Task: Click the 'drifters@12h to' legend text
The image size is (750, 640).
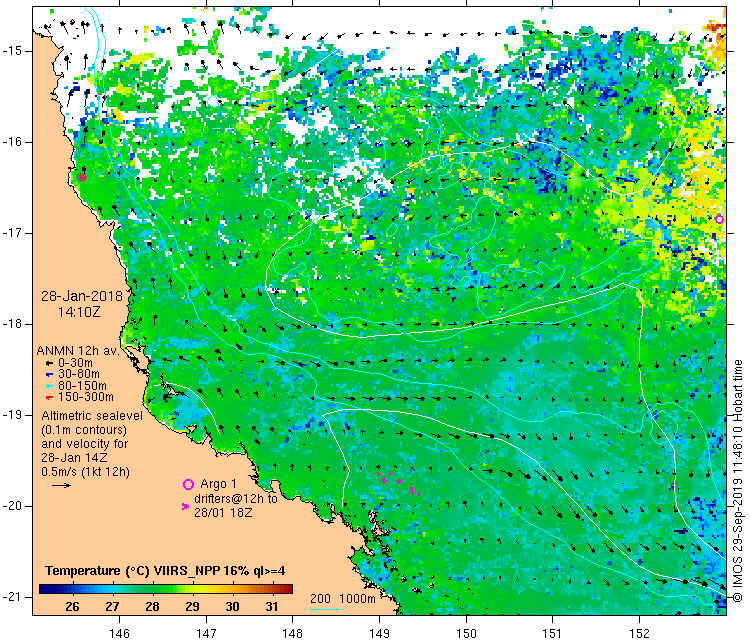Action: (x=236, y=498)
